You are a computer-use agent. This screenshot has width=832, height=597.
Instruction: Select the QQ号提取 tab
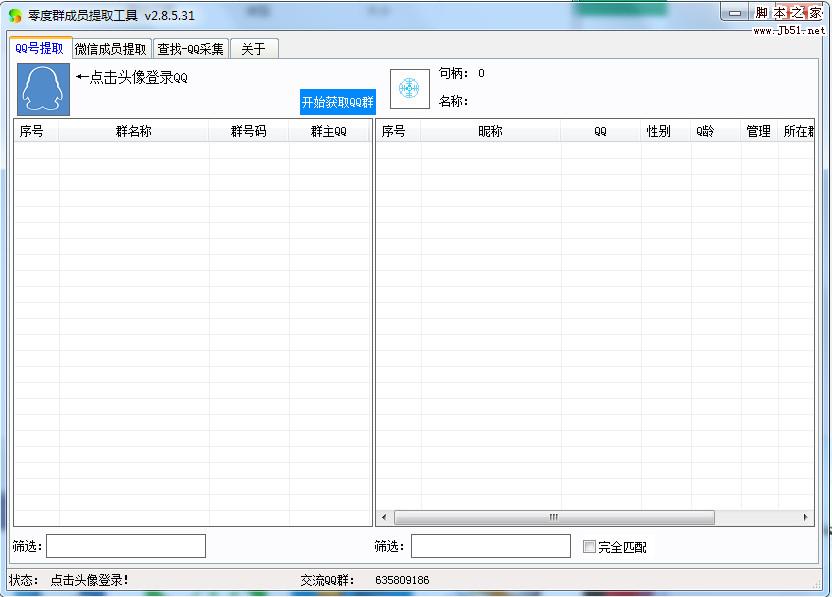(40, 48)
